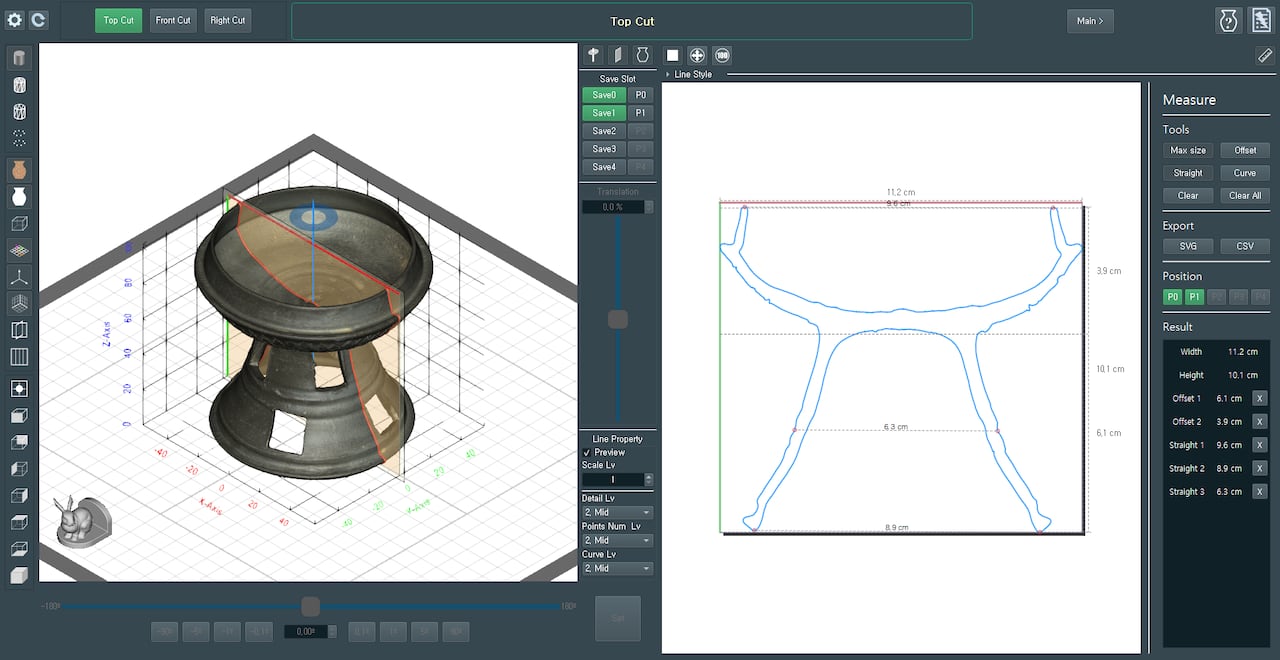Click the refresh arrow icon
The image size is (1280, 660).
click(38, 20)
